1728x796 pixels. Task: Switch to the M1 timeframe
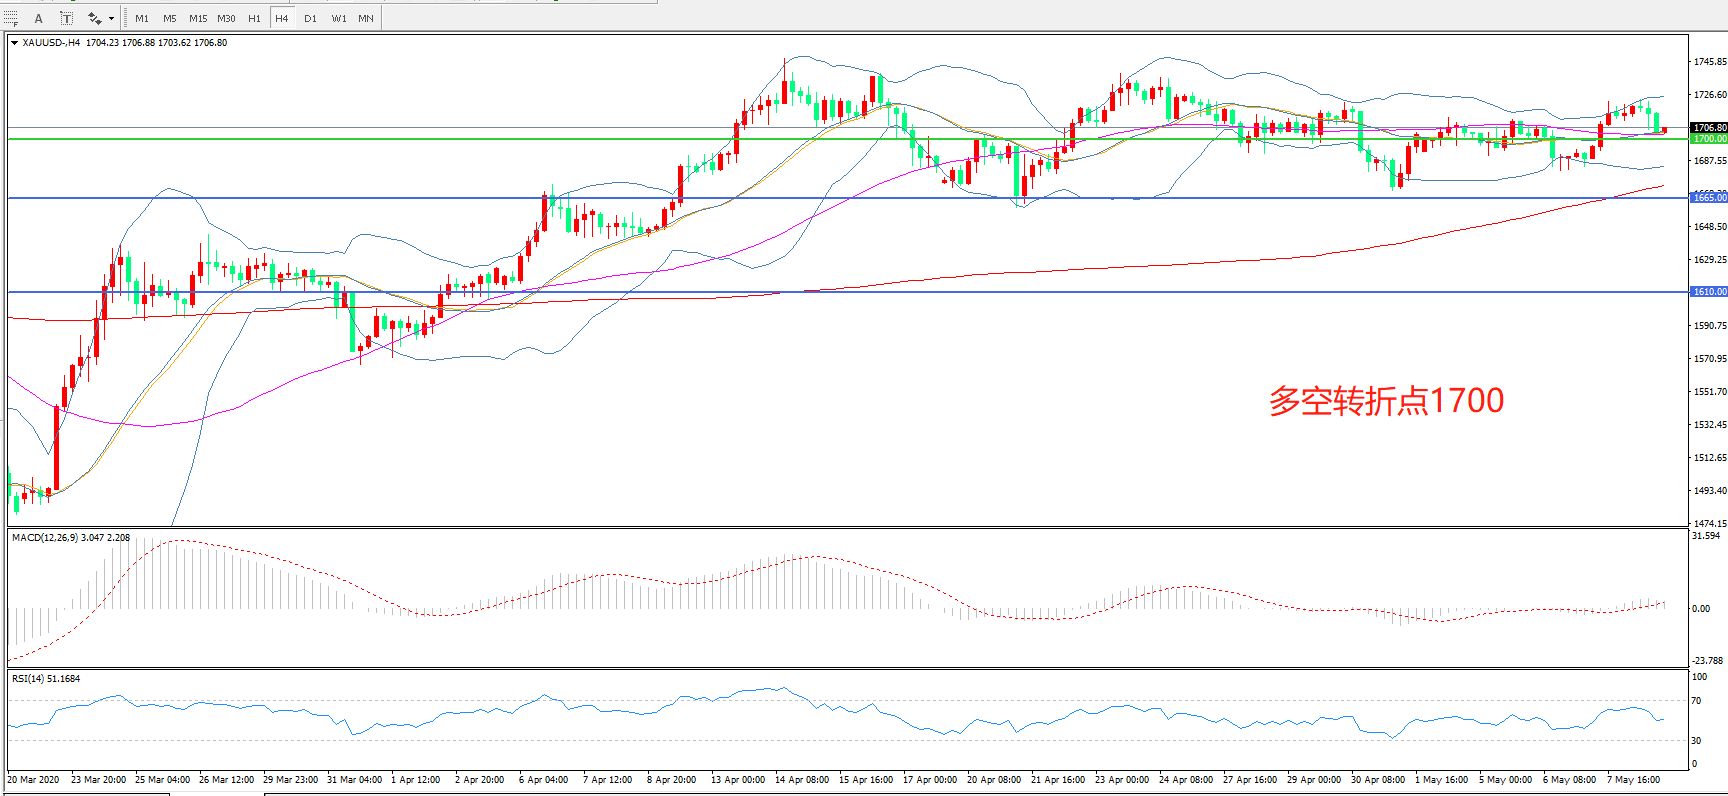142,18
